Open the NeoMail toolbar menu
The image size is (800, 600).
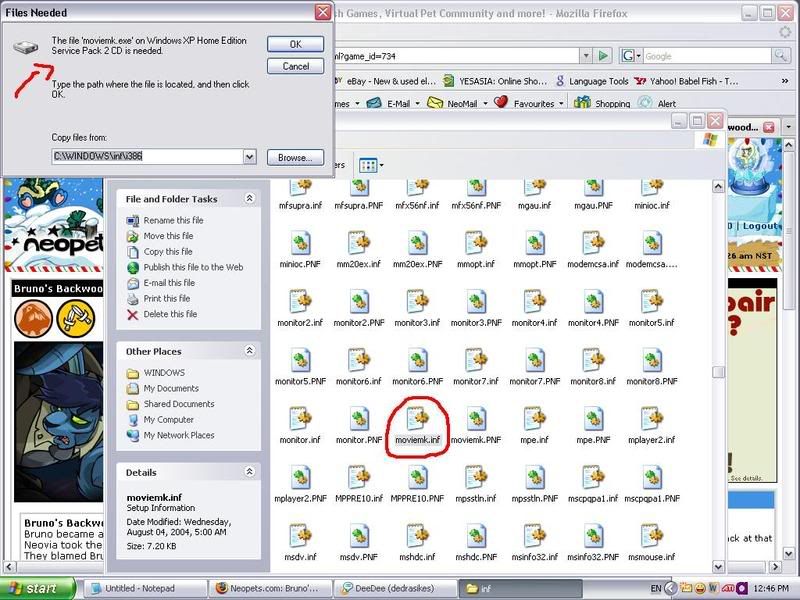click(457, 104)
